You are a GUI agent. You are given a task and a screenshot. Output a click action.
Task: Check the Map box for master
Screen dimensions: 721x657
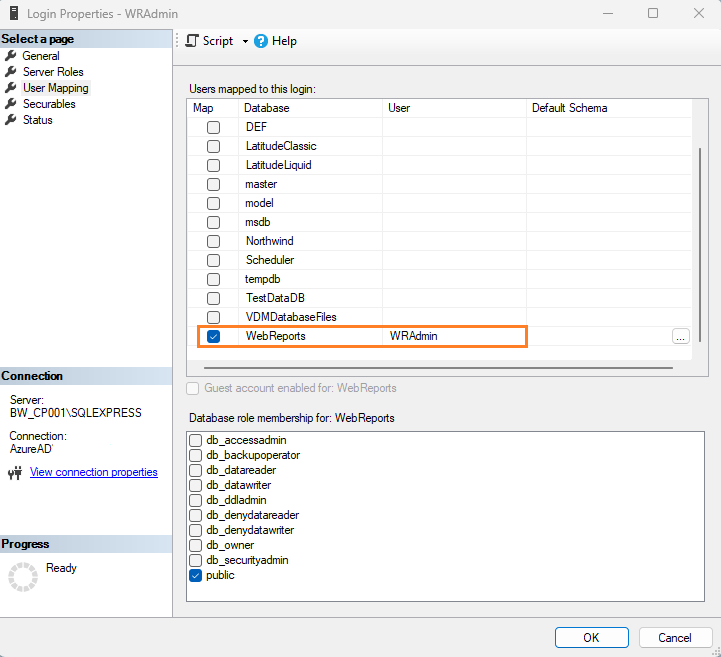213,184
